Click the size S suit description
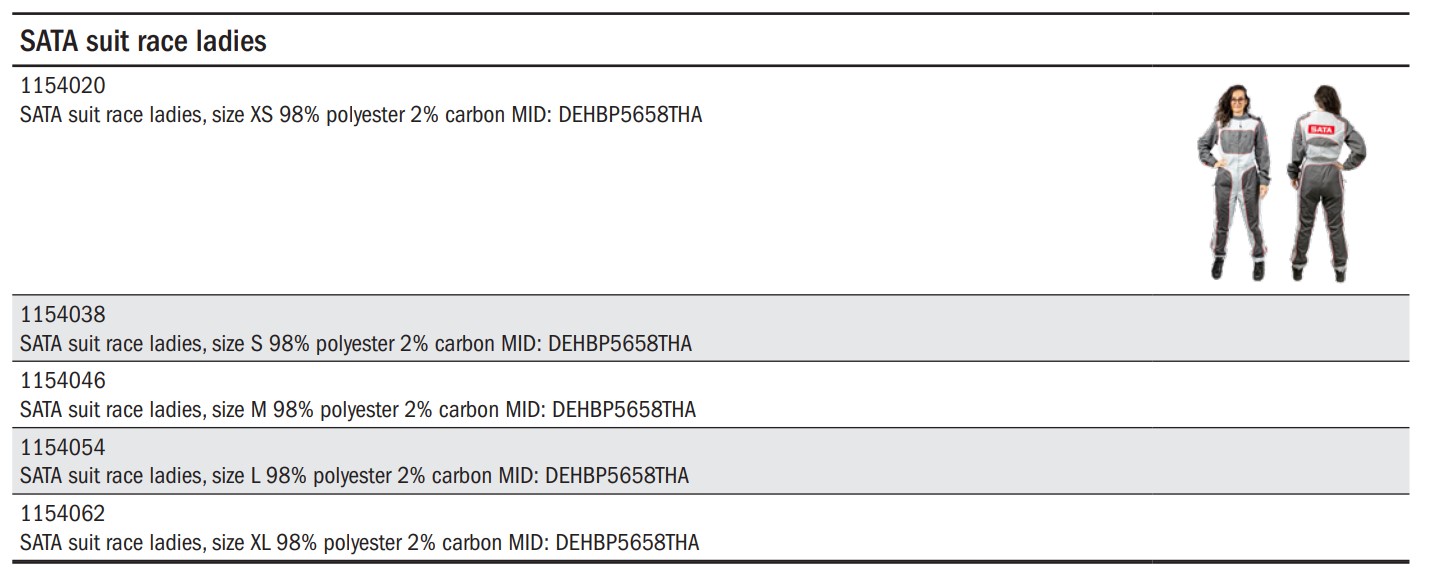The width and height of the screenshot is (1441, 569). tap(356, 344)
